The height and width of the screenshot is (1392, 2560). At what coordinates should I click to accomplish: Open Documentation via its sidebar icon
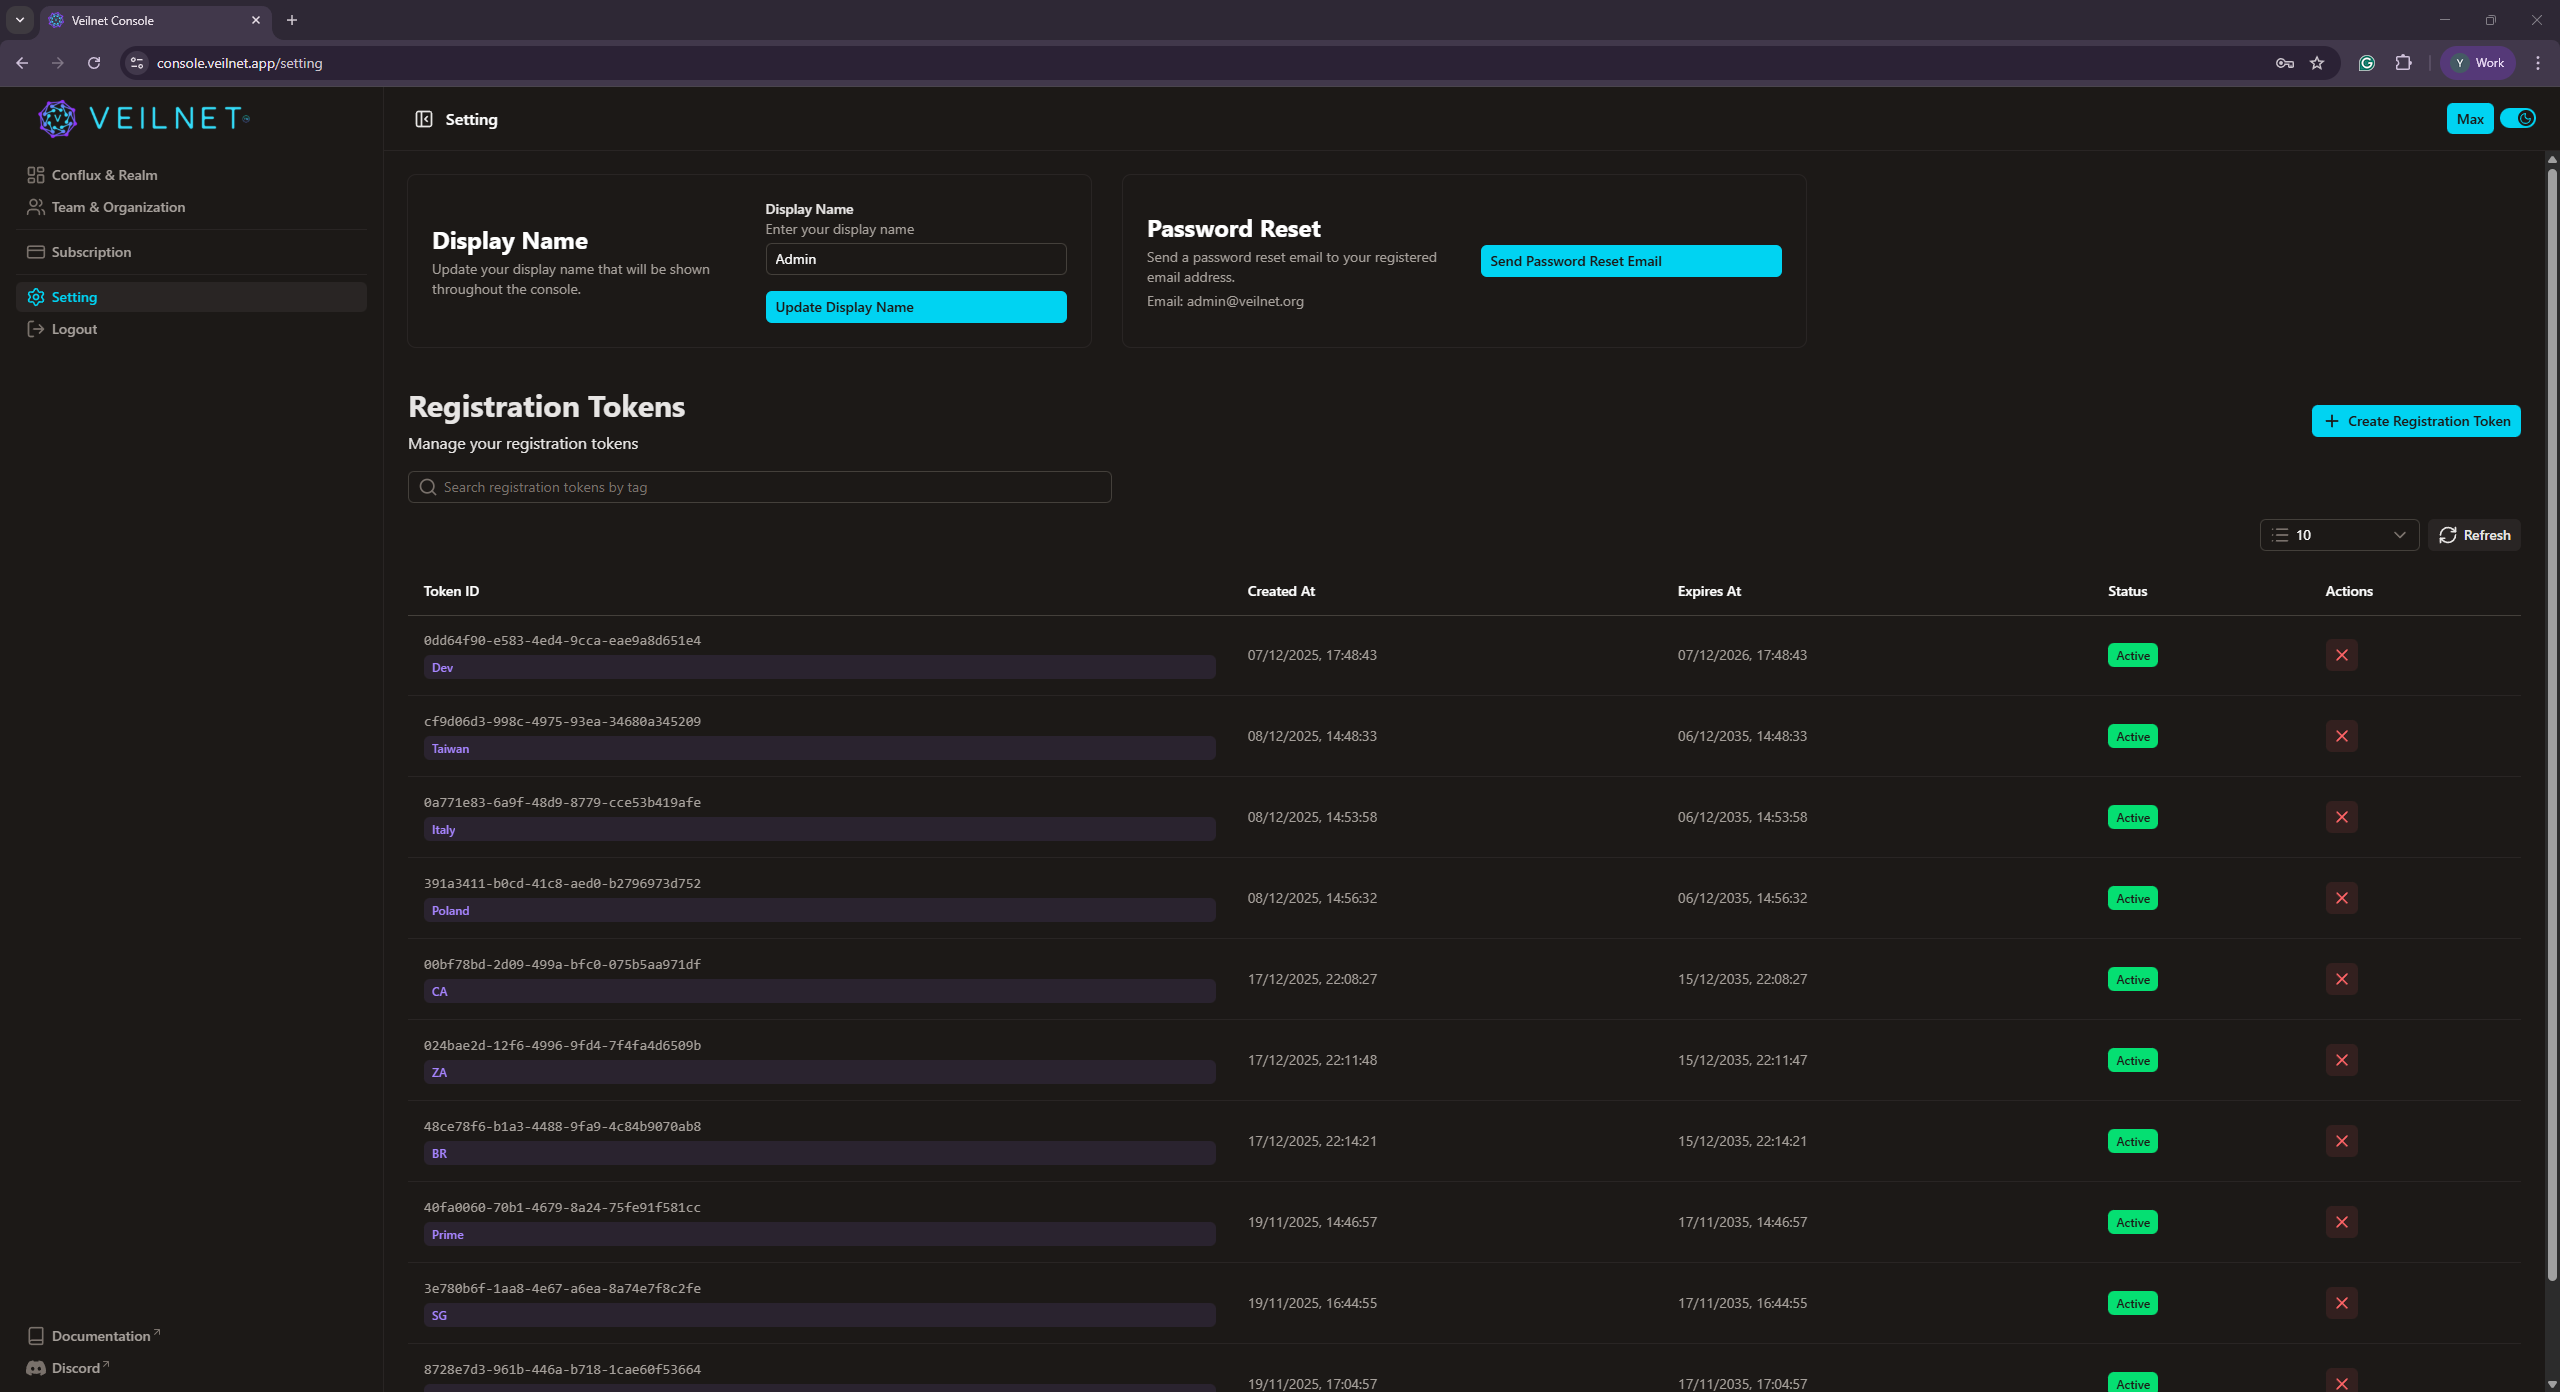tap(36, 1335)
